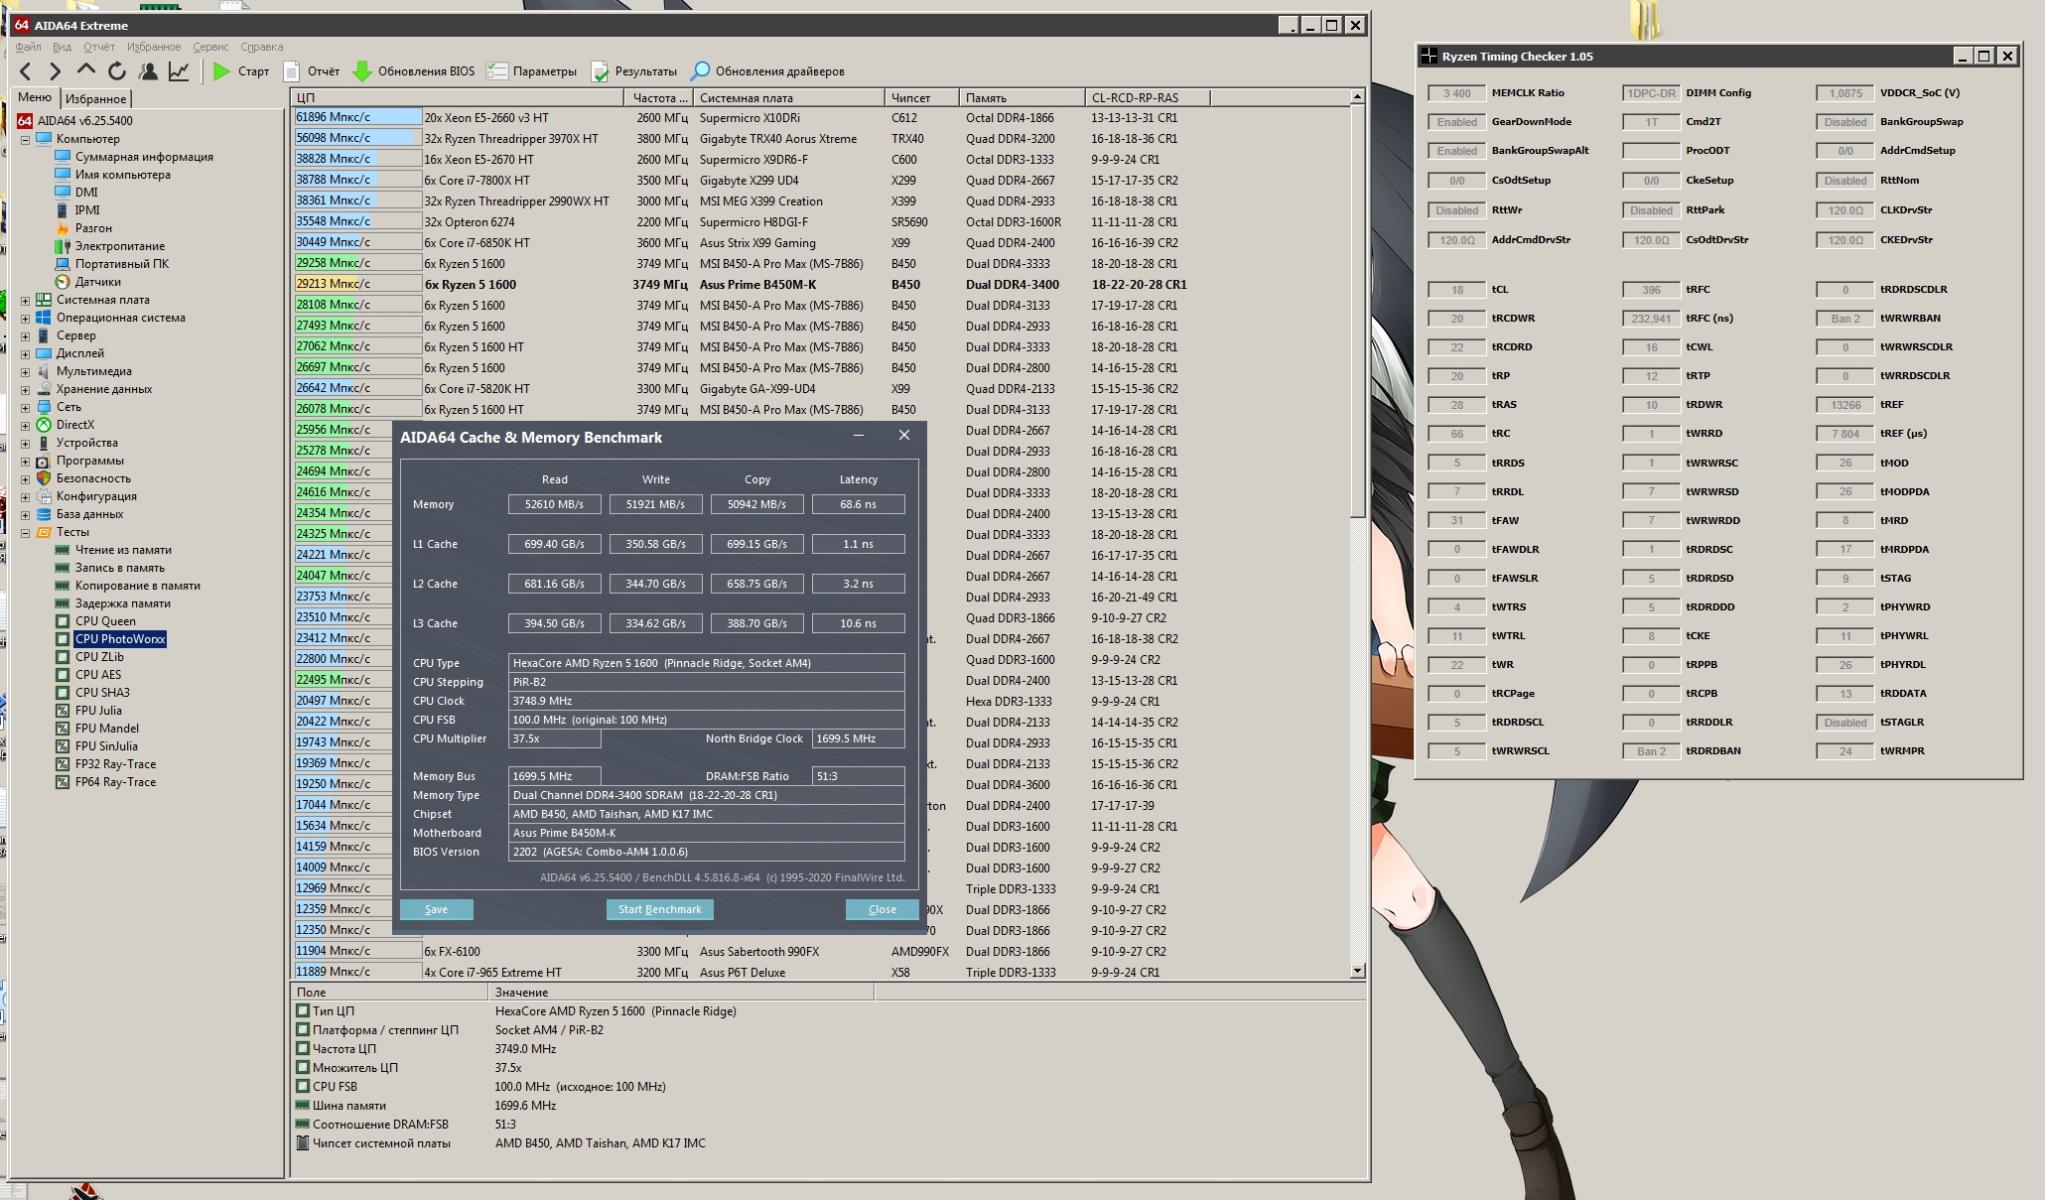Select CPU Queen test in tree

click(104, 621)
